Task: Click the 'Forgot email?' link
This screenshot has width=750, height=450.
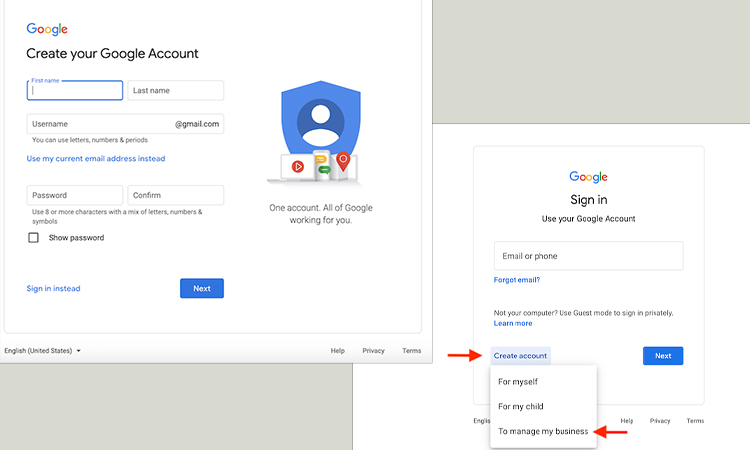Action: click(517, 280)
